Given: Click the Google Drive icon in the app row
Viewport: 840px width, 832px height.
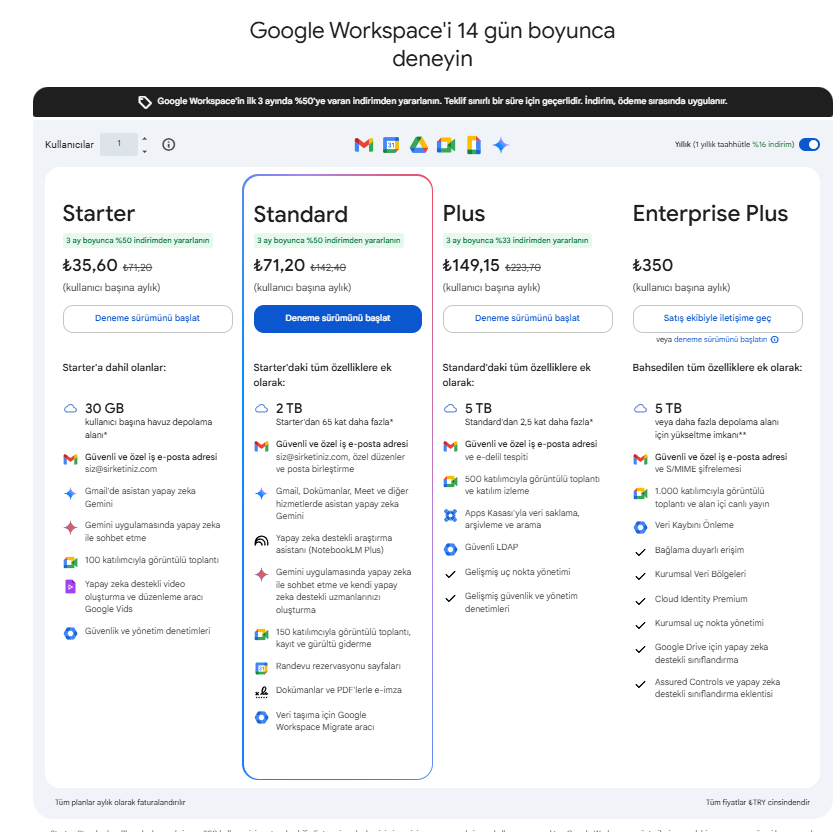Looking at the screenshot, I should (418, 145).
